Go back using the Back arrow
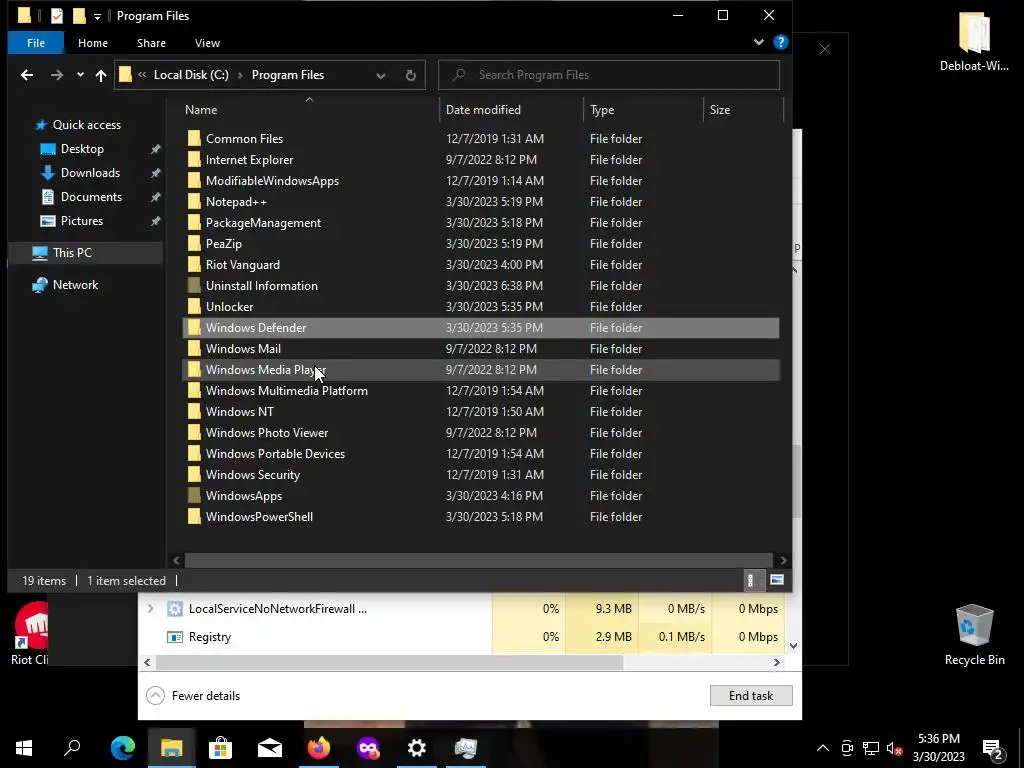Viewport: 1024px width, 768px height. (27, 75)
